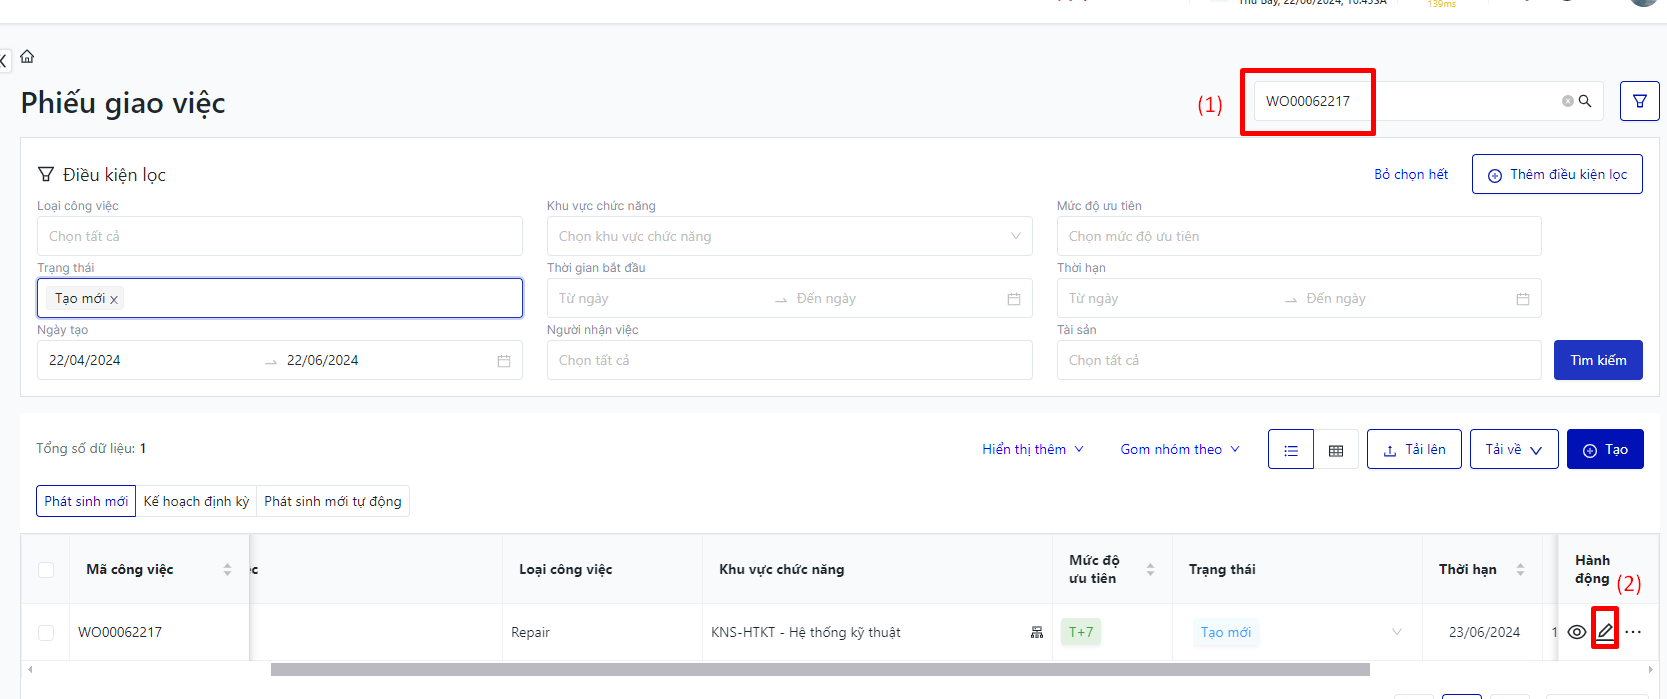The height and width of the screenshot is (699, 1667).
Task: Edit work order WO00062217 with pencil icon
Action: click(1604, 631)
